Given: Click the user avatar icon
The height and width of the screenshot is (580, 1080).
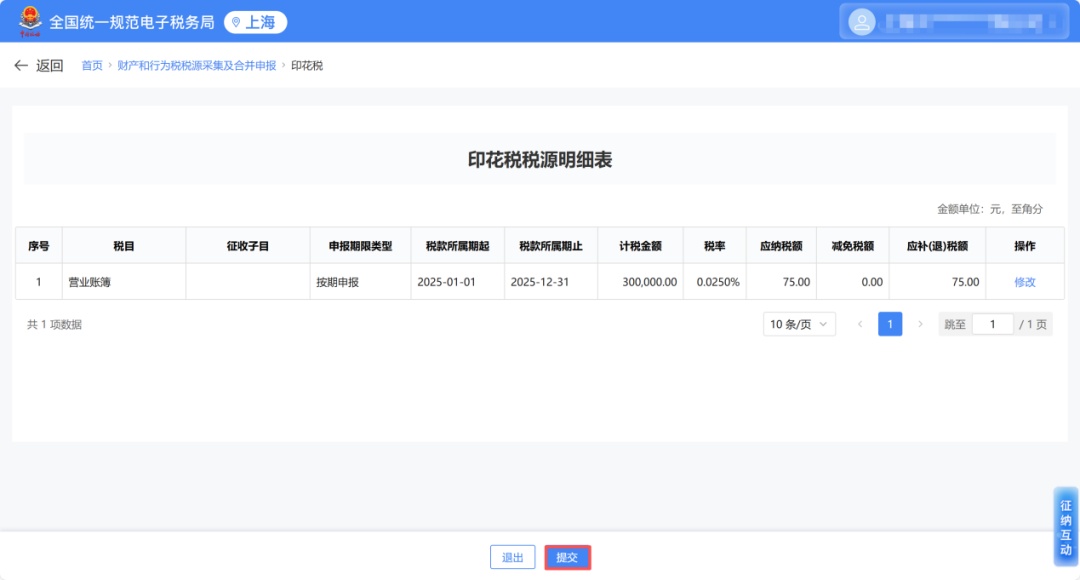Looking at the screenshot, I should tap(861, 21).
